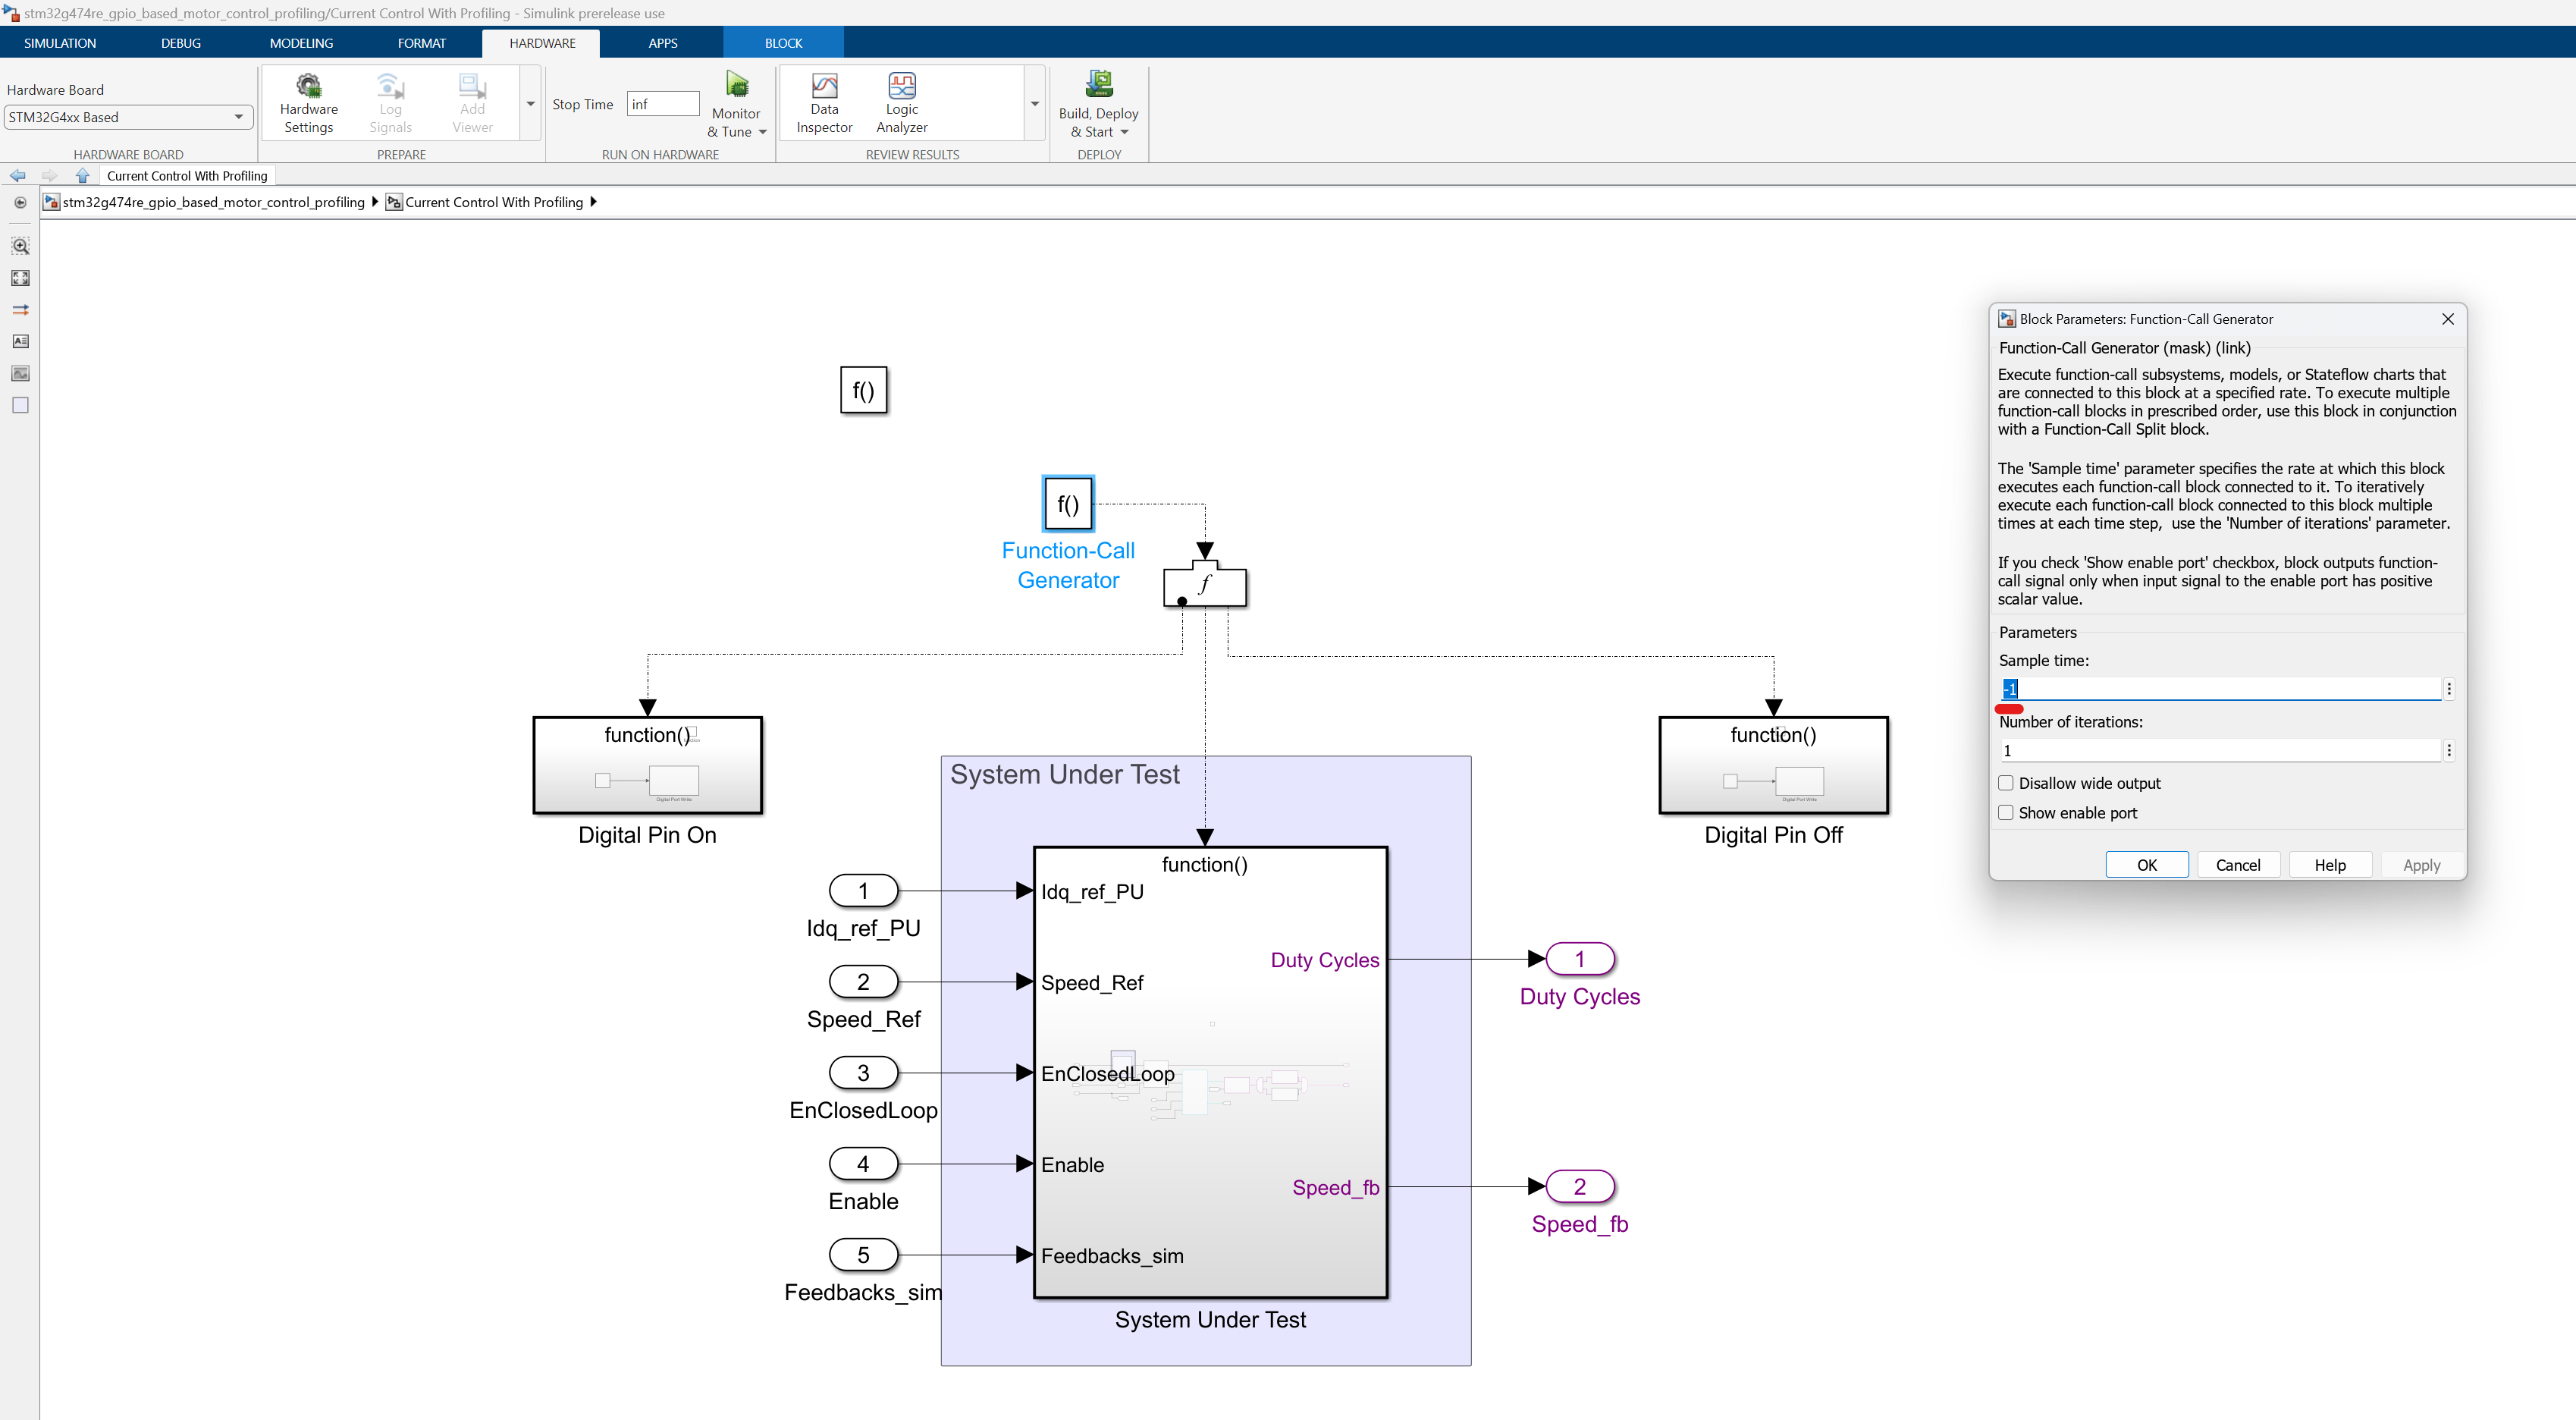Image resolution: width=2576 pixels, height=1420 pixels.
Task: Click the Help button in dialog
Action: (2329, 865)
